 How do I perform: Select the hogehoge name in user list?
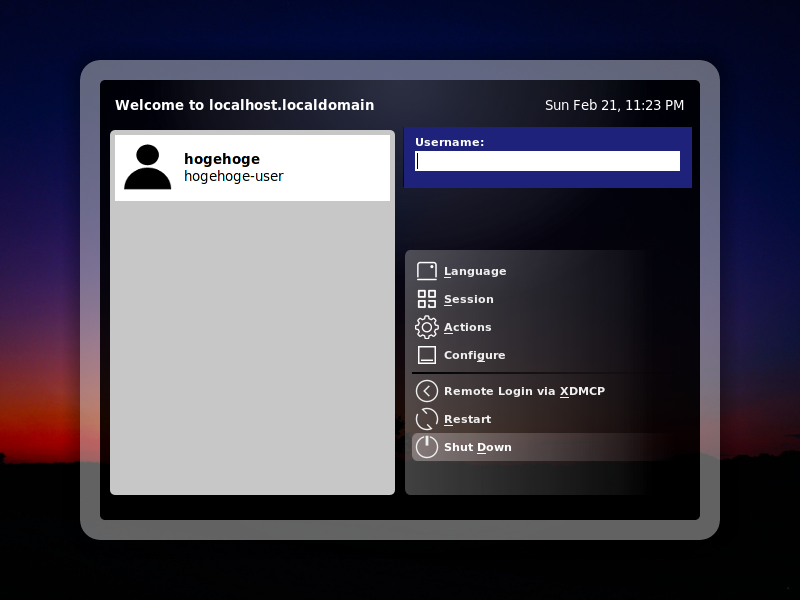click(x=222, y=159)
